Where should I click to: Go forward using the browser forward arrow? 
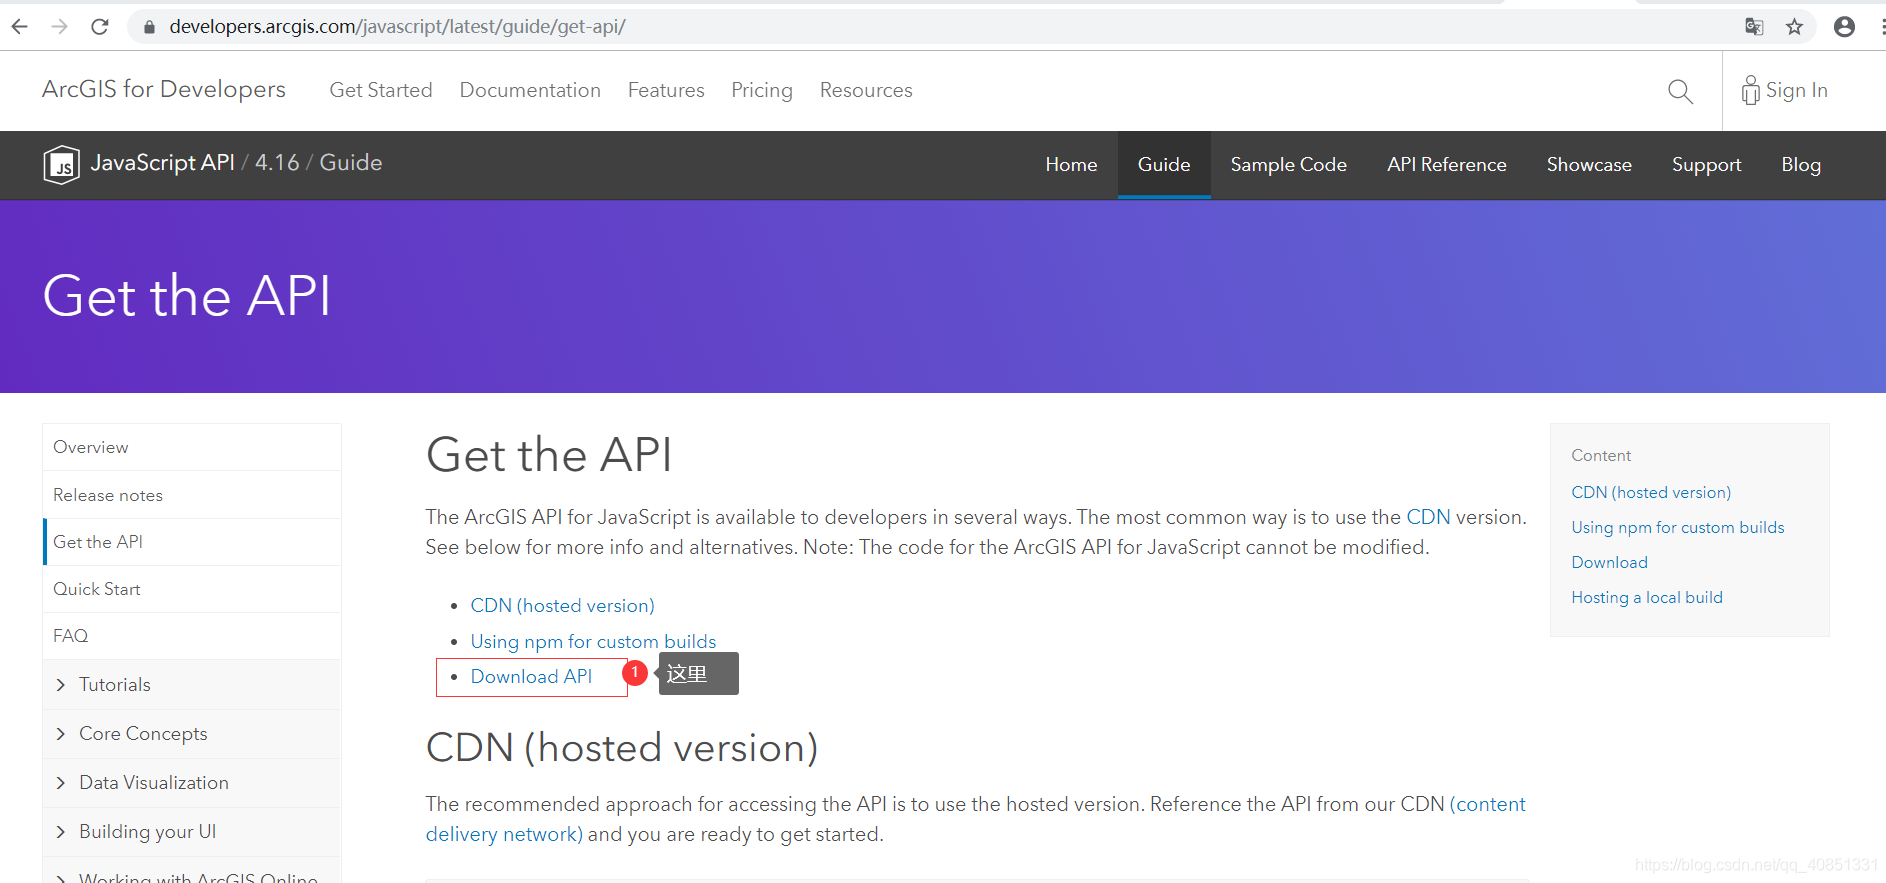60,27
